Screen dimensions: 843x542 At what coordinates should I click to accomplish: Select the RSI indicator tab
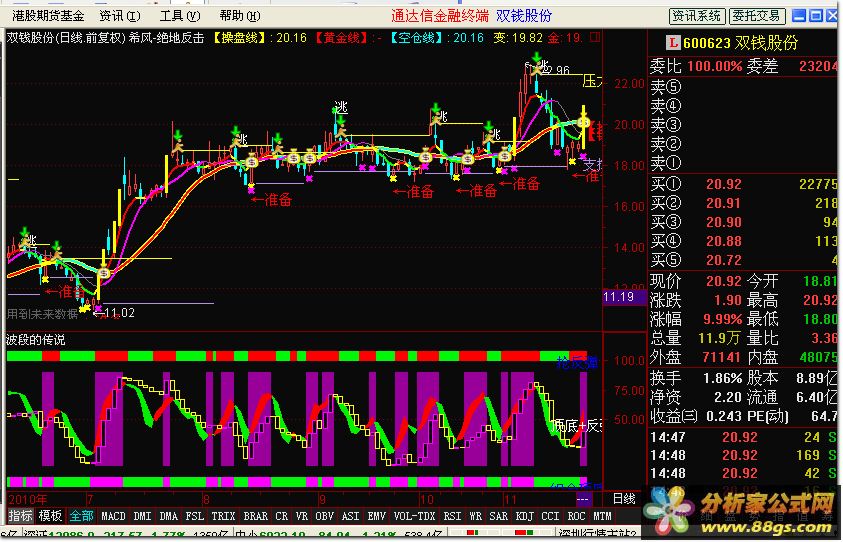click(452, 516)
